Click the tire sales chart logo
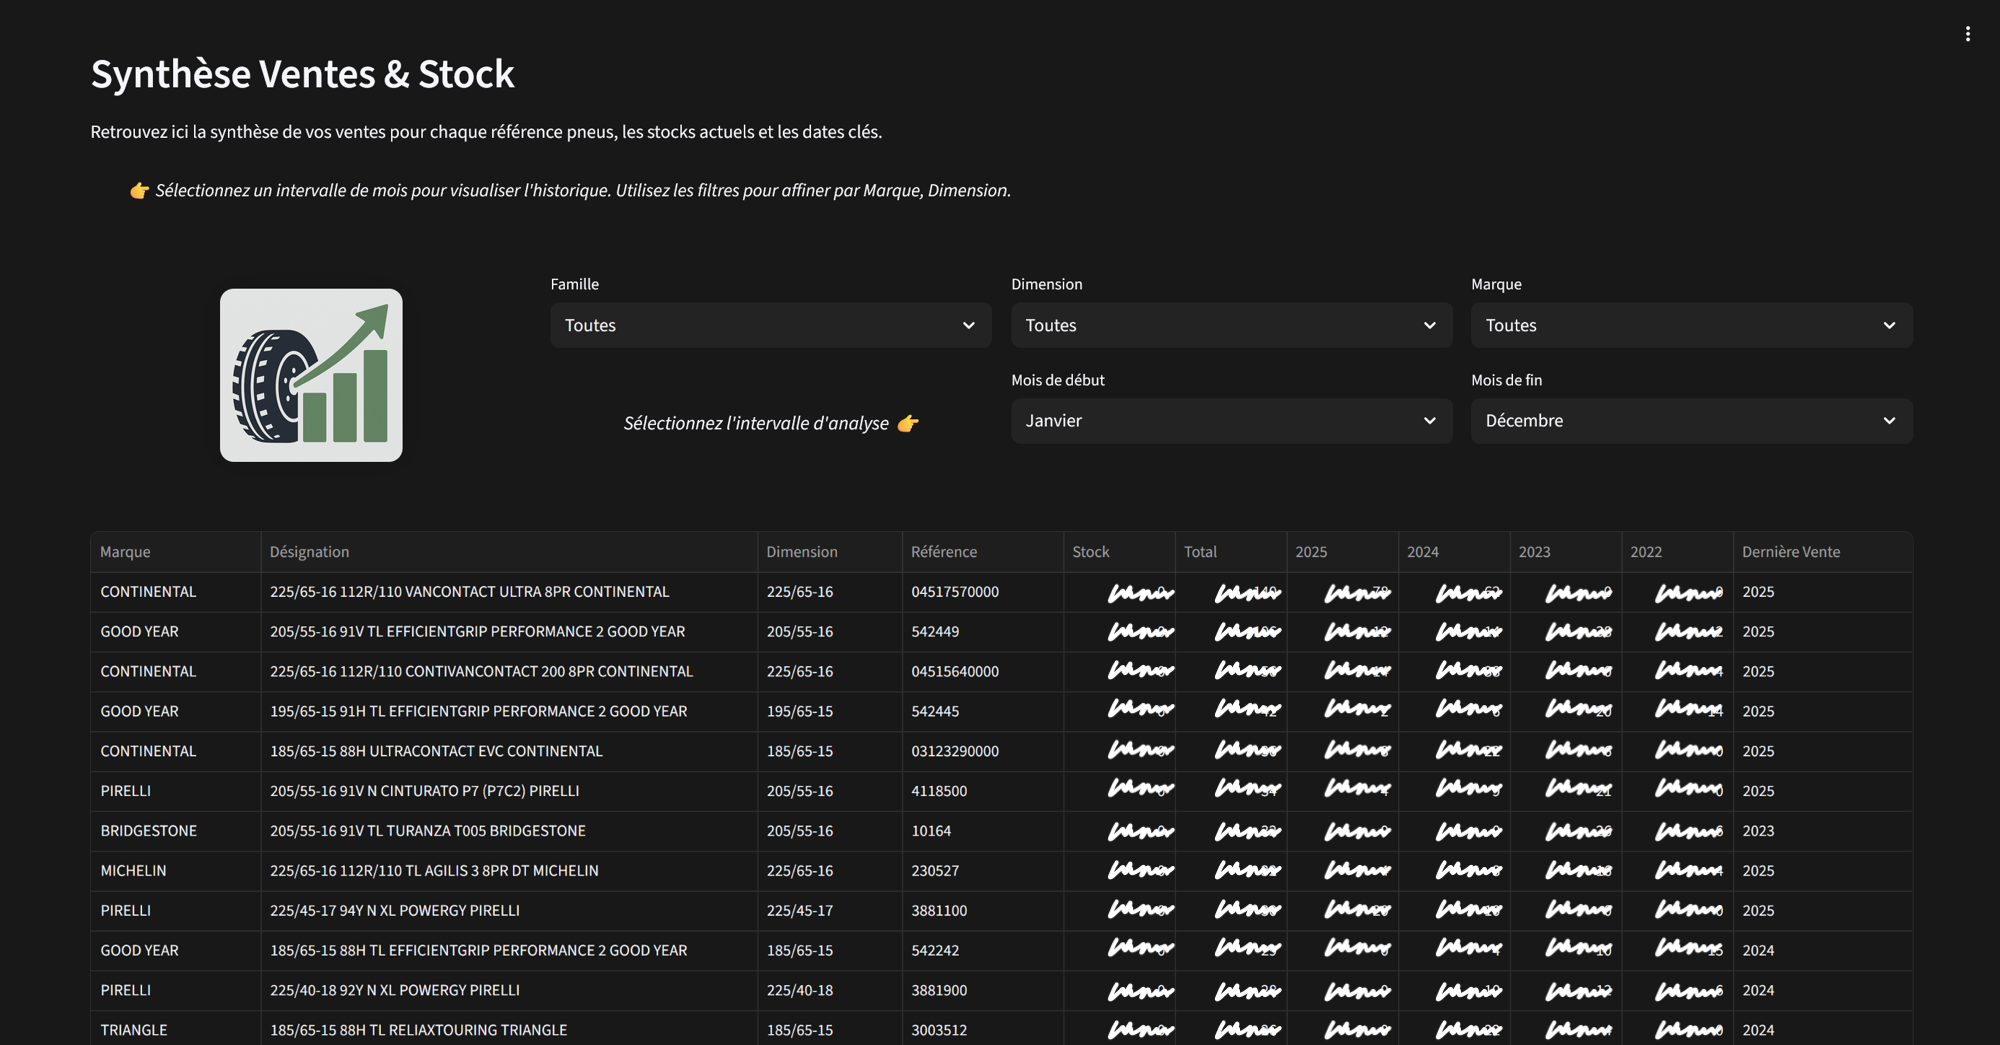2000x1045 pixels. pos(311,375)
